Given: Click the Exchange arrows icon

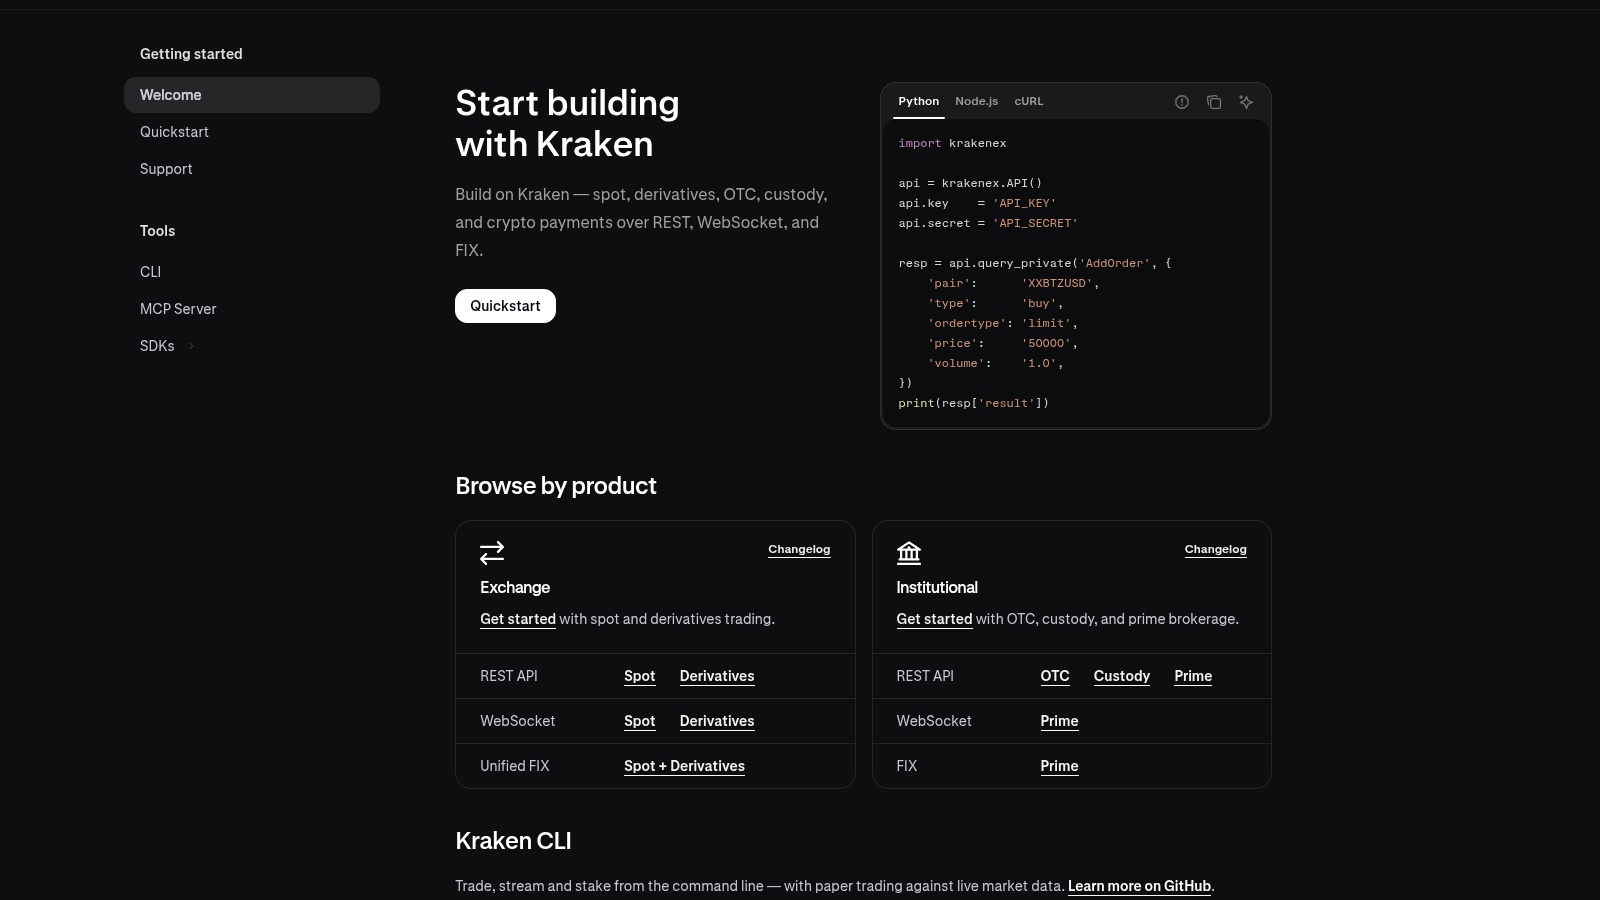Looking at the screenshot, I should [492, 552].
